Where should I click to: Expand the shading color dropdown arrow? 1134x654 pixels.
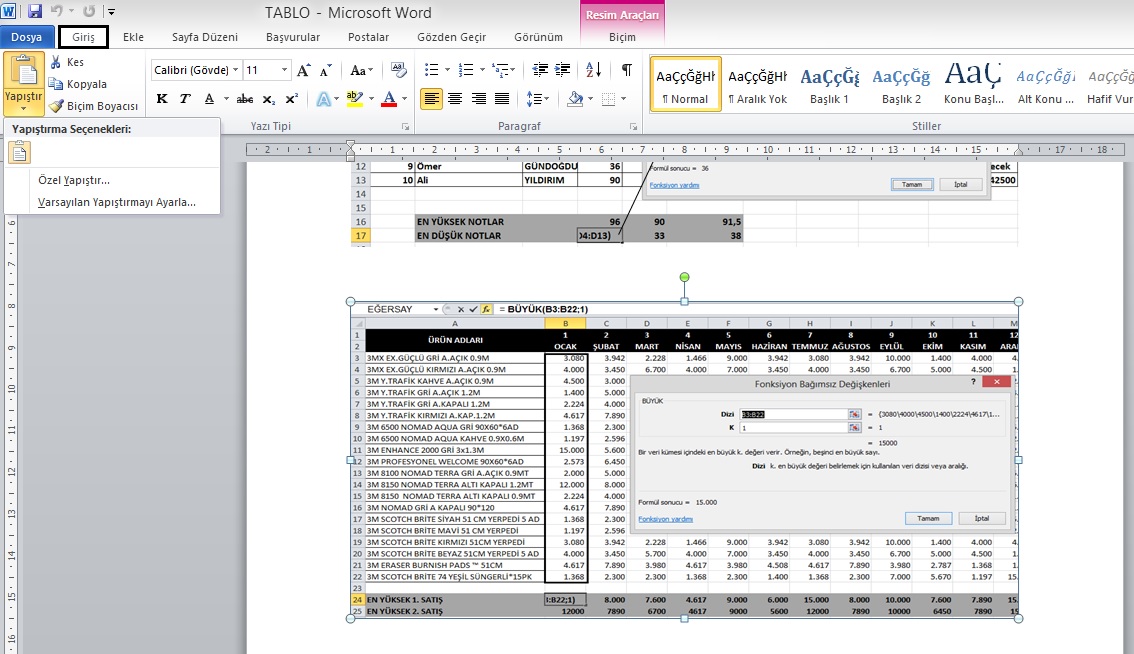pos(591,99)
